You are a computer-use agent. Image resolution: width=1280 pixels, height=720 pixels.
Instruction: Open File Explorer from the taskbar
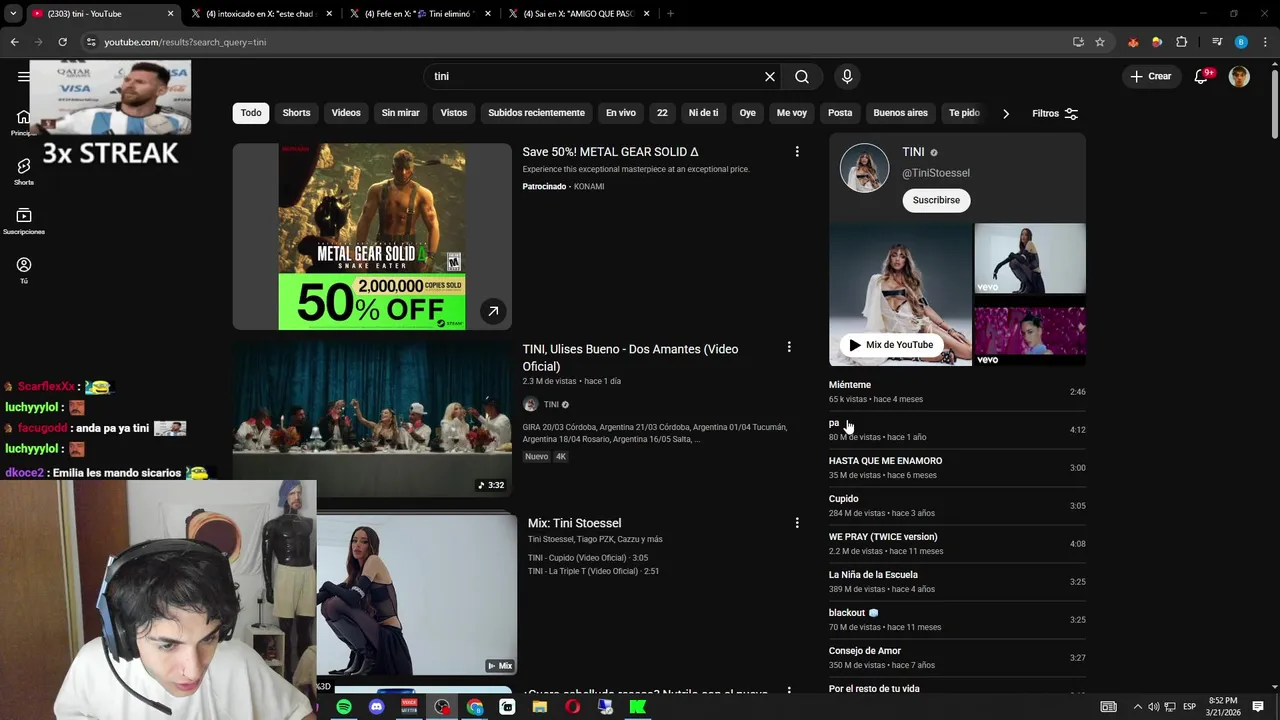540,707
